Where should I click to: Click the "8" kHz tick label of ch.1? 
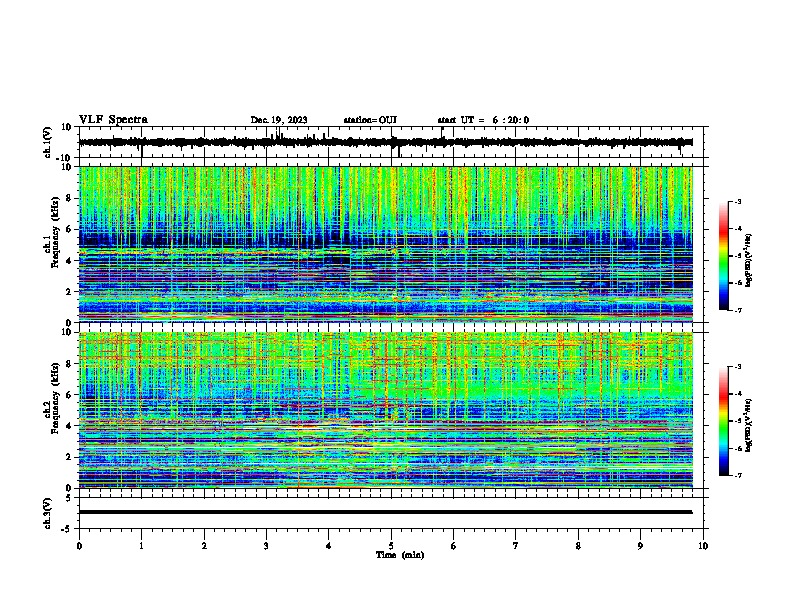(69, 198)
